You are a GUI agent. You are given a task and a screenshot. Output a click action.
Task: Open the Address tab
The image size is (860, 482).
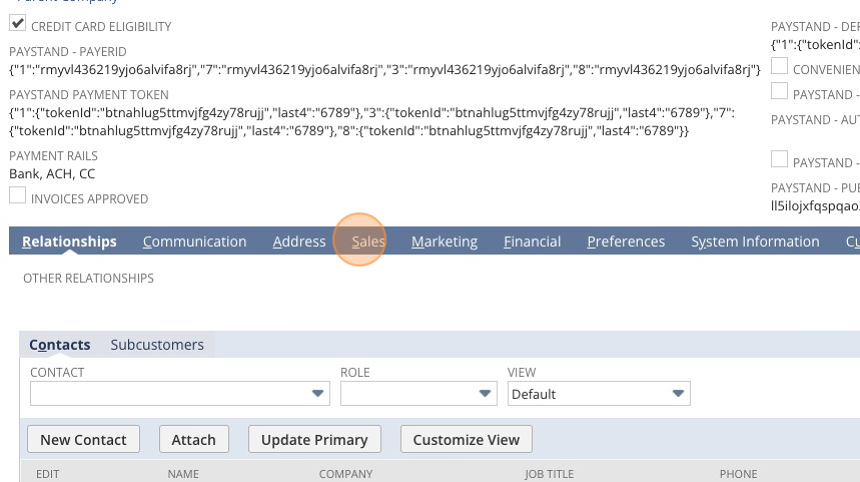tap(299, 241)
